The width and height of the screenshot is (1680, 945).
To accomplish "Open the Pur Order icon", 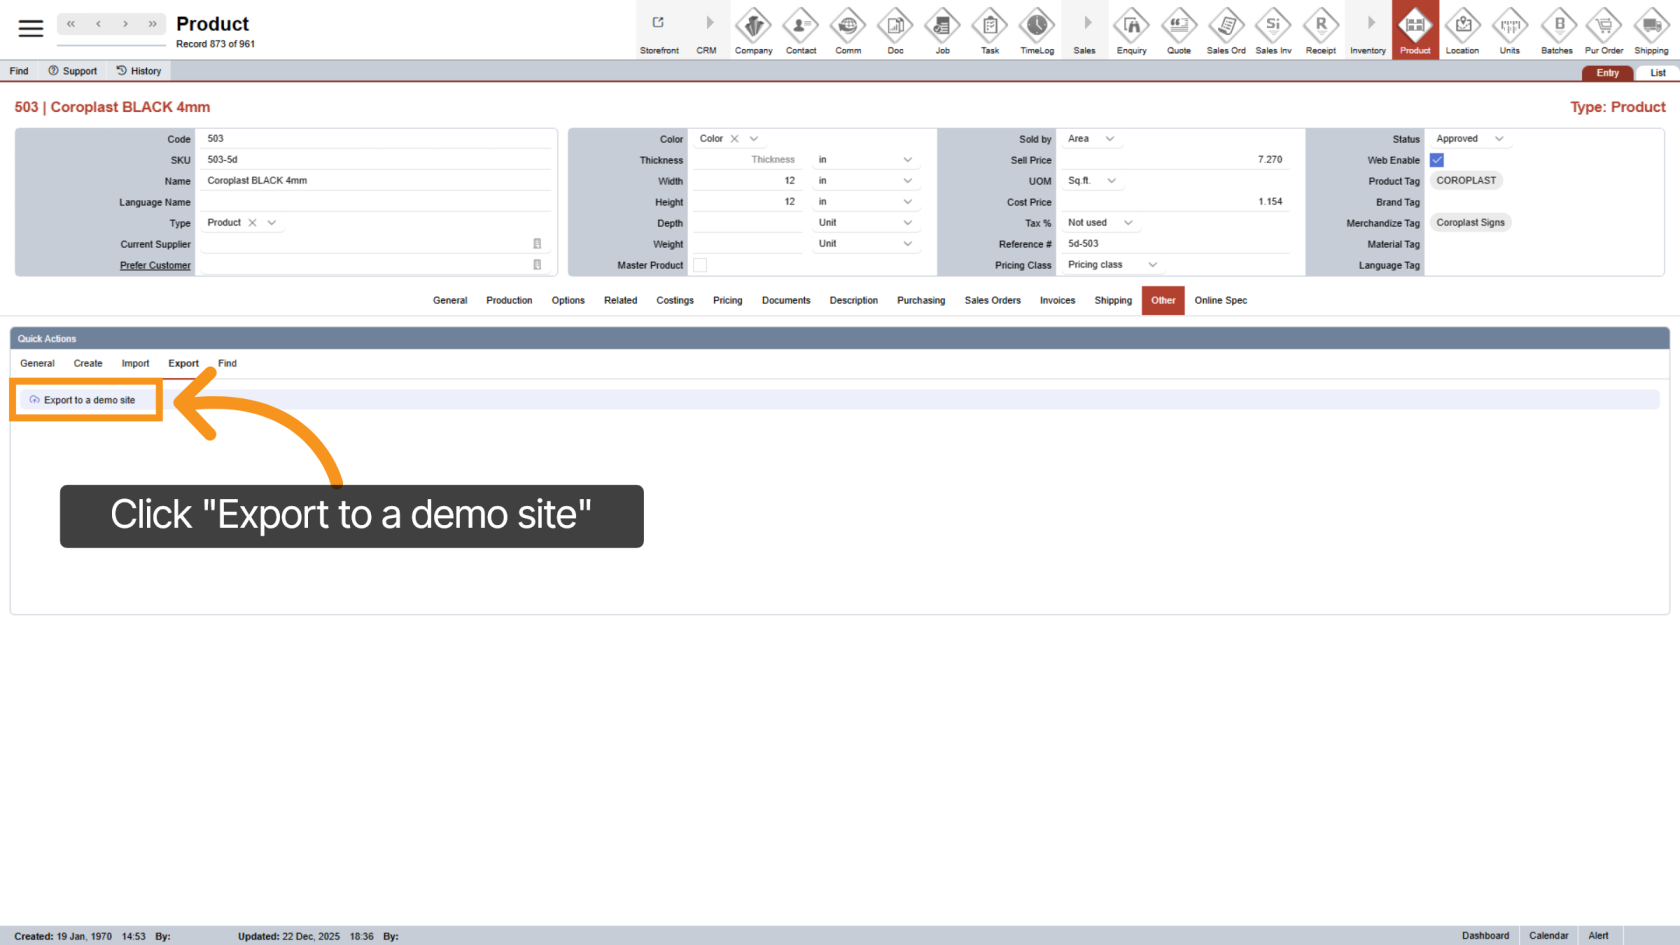I will pos(1604,30).
